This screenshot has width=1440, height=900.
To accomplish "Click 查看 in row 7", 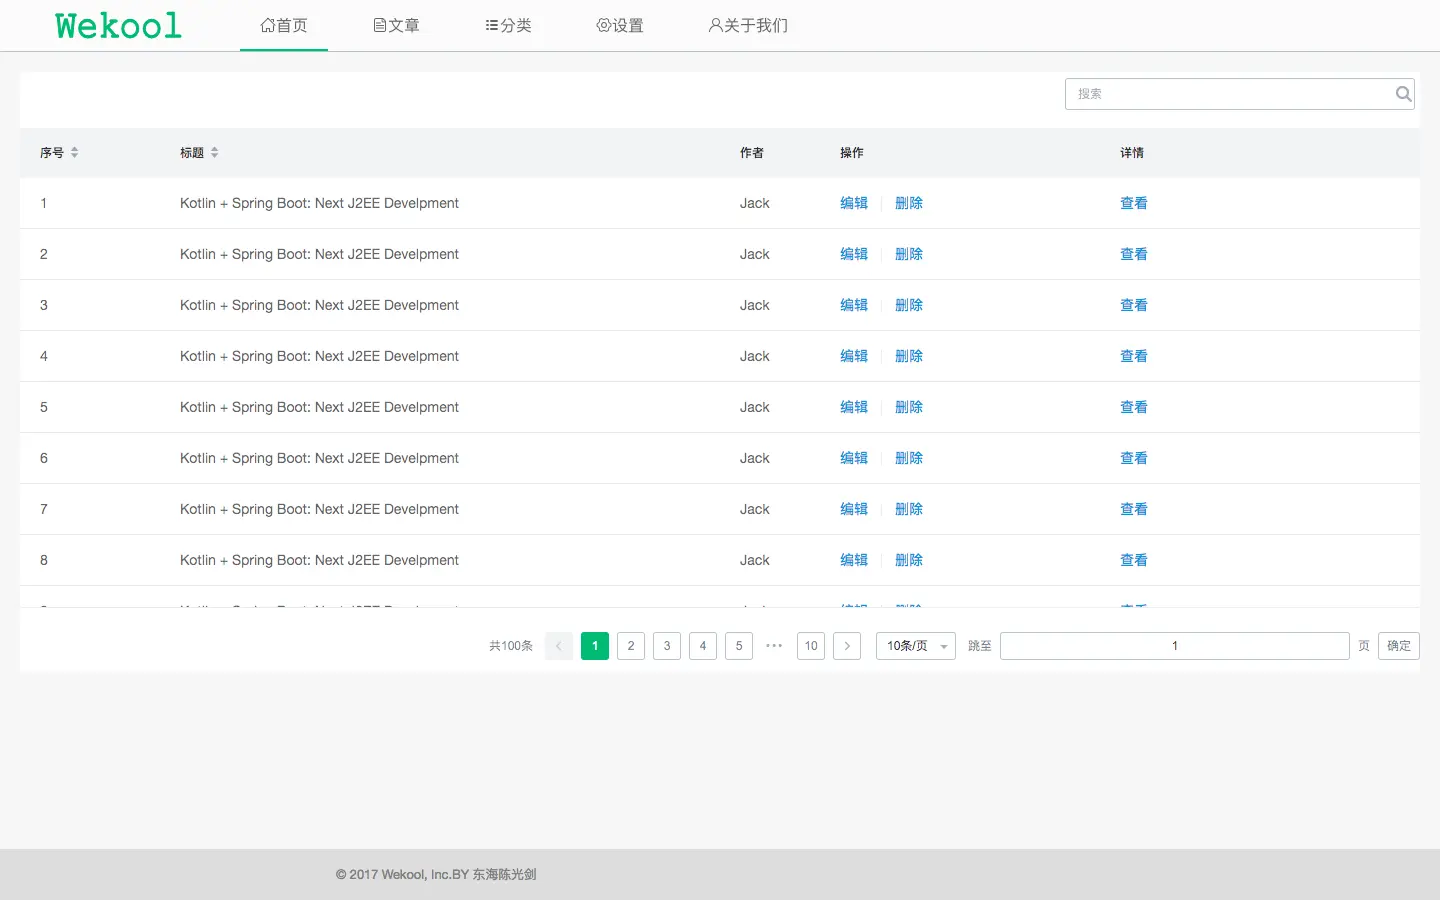I will [1134, 509].
